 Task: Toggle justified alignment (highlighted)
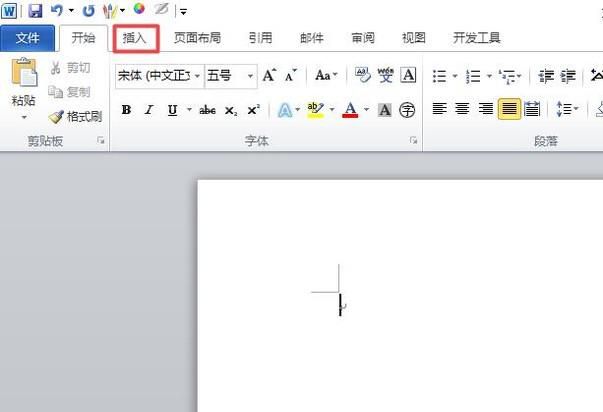coord(509,109)
